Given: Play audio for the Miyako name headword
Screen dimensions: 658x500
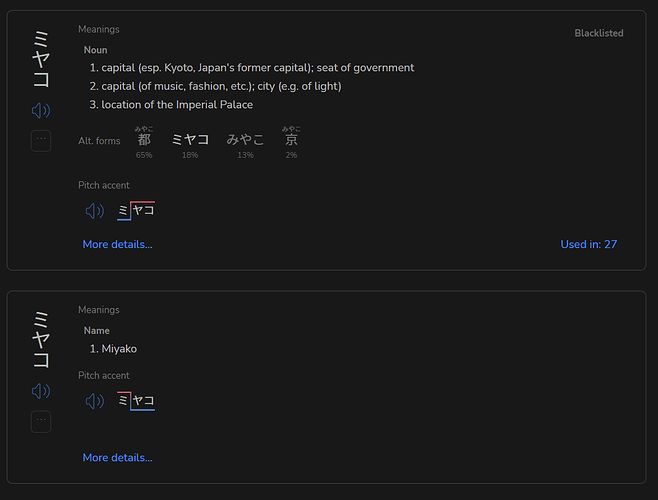Looking at the screenshot, I should [41, 391].
